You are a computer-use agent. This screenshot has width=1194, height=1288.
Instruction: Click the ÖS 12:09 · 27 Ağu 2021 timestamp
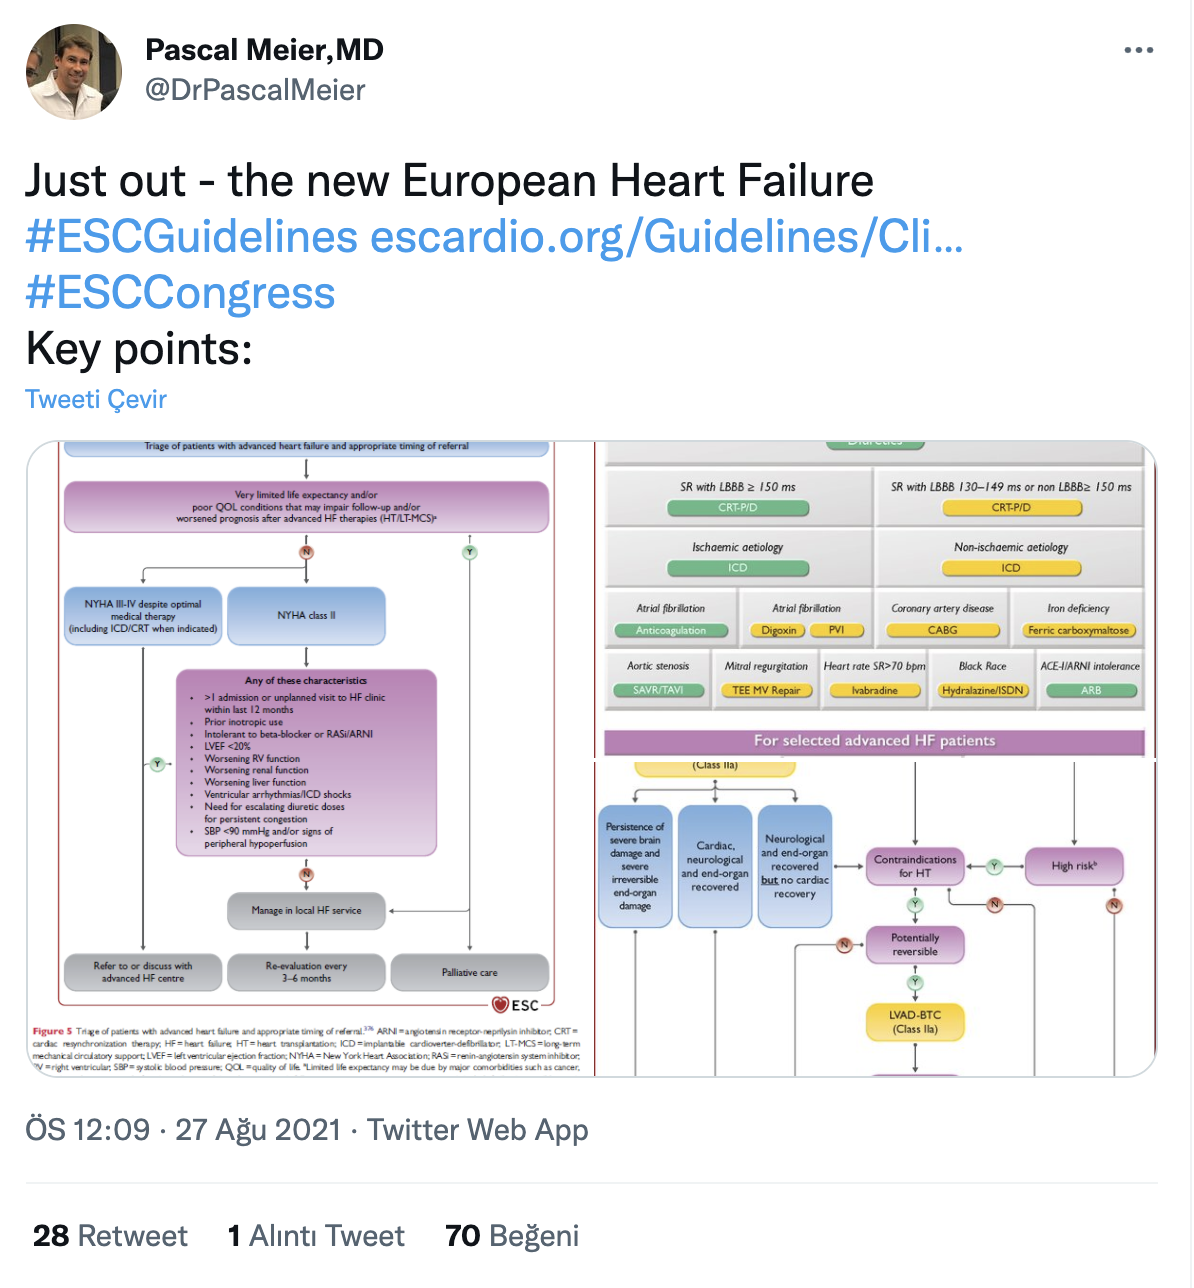[183, 1130]
